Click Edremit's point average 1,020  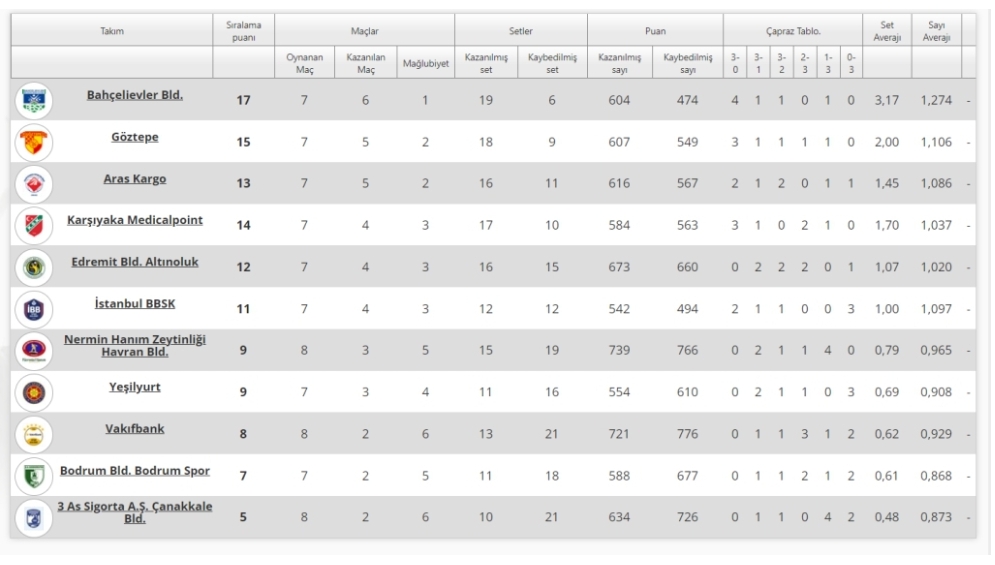click(x=937, y=267)
